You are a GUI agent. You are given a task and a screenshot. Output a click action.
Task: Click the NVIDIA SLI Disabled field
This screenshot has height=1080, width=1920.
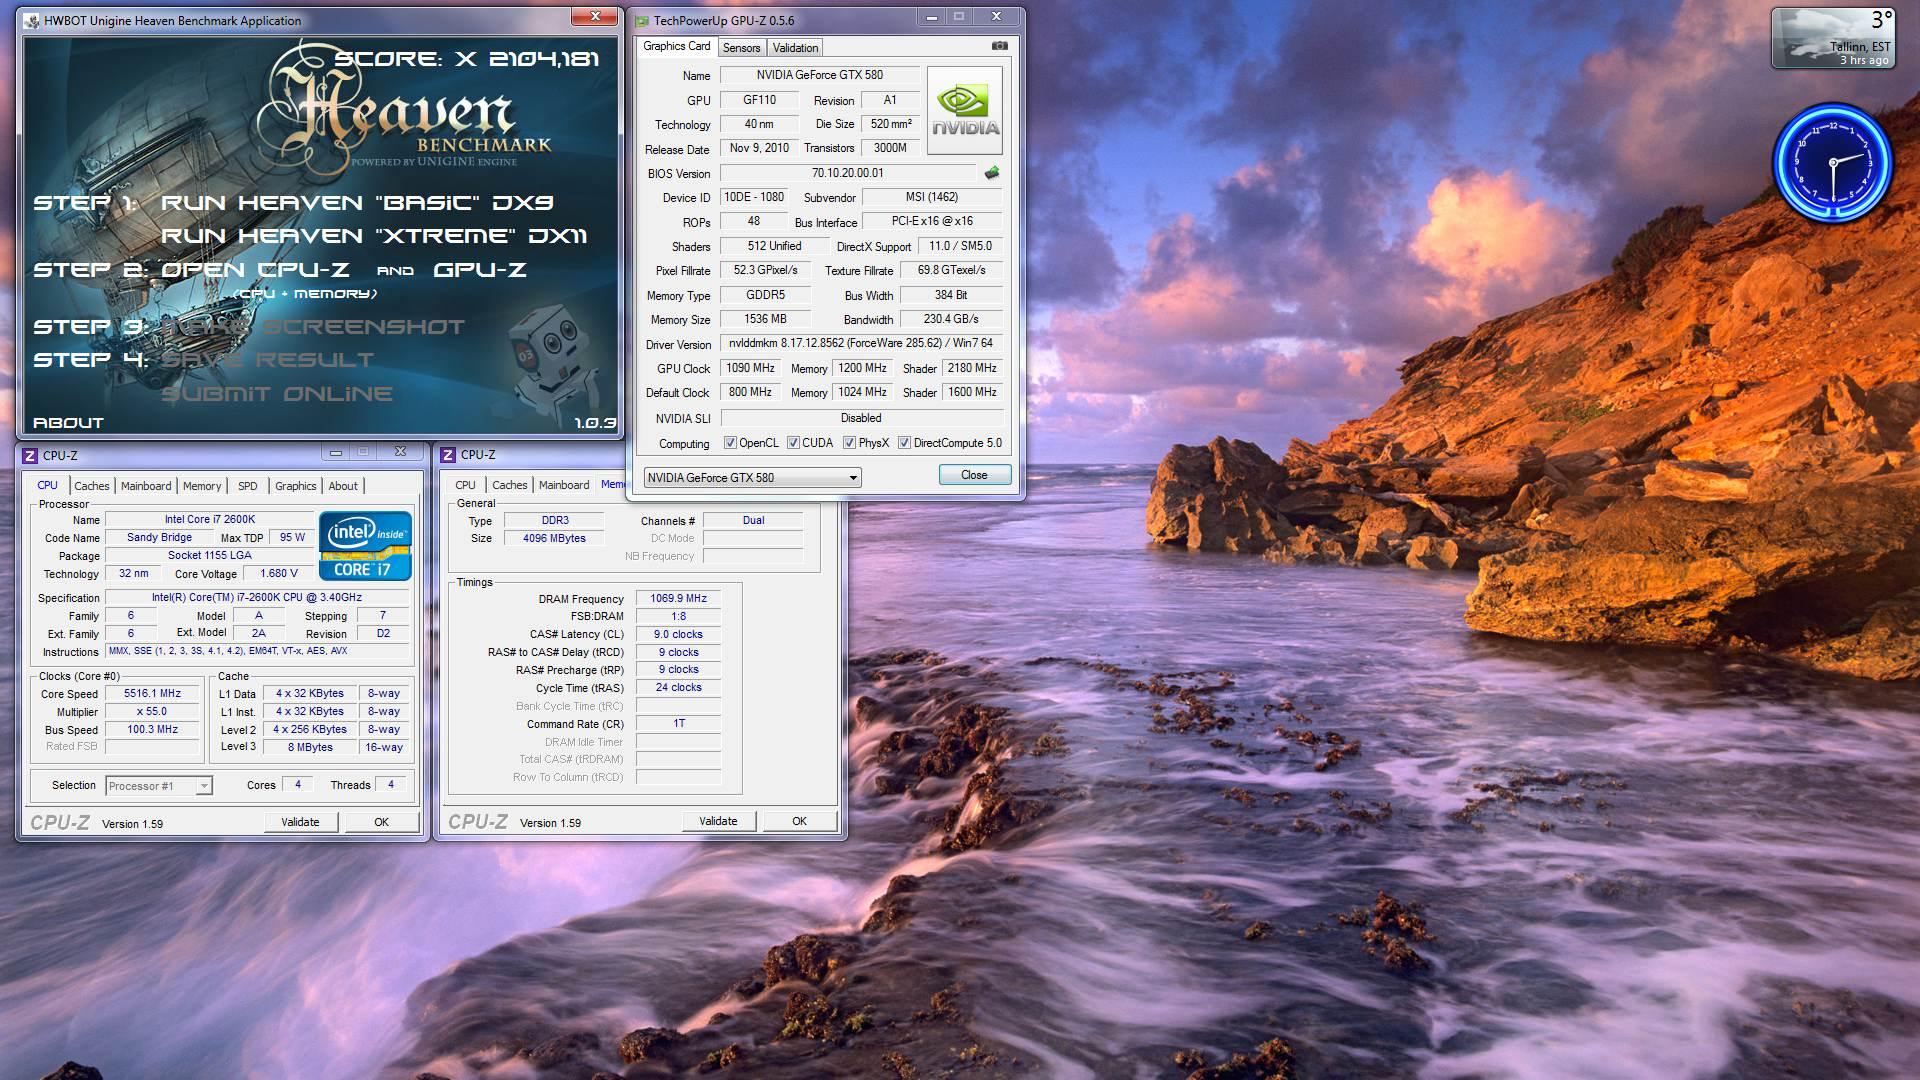861,418
